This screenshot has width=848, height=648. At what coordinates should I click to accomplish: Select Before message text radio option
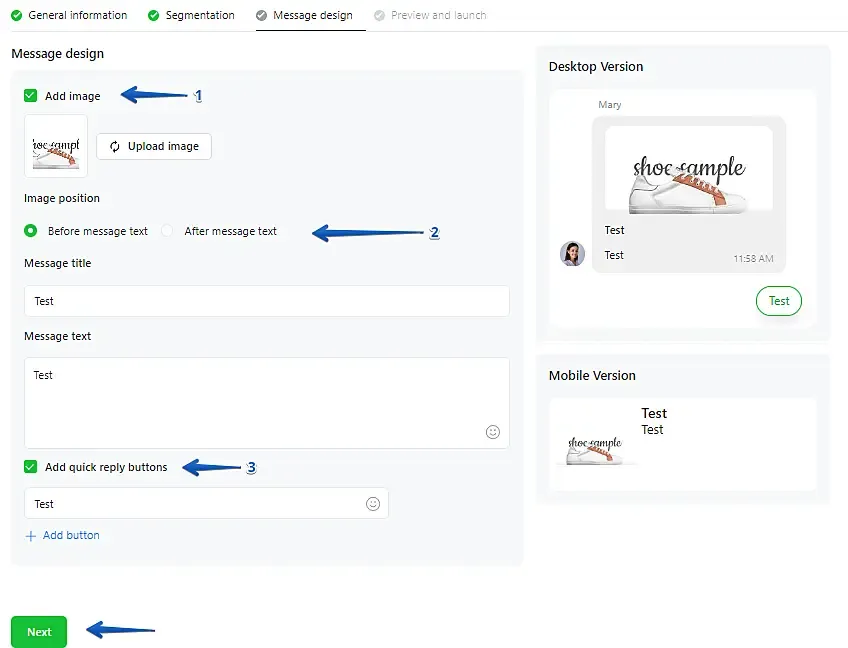(31, 231)
